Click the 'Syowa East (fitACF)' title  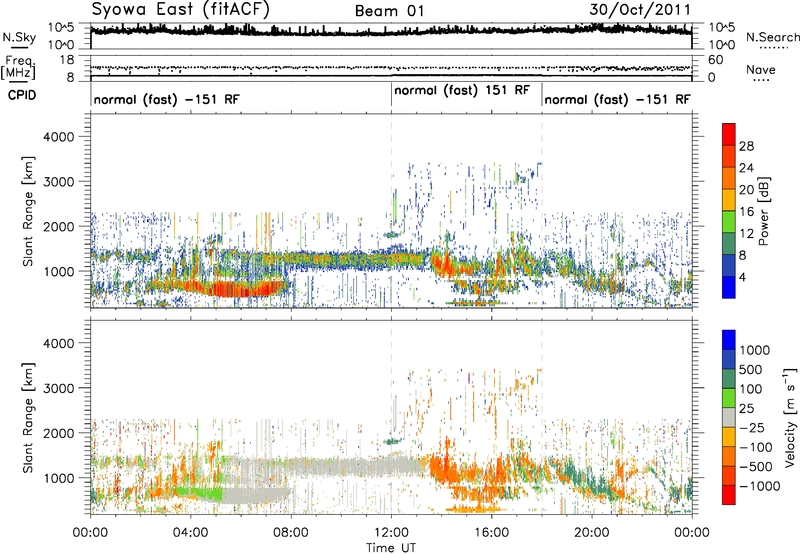click(181, 9)
